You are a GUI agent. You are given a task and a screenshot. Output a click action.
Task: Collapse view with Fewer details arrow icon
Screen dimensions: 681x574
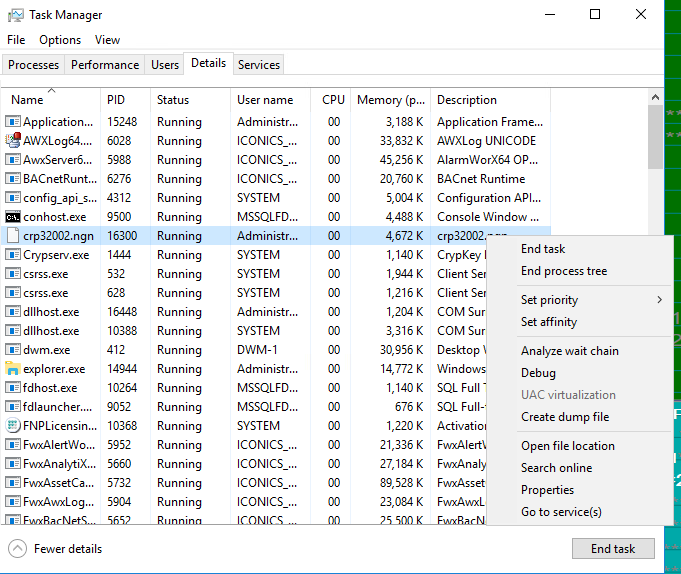17,549
